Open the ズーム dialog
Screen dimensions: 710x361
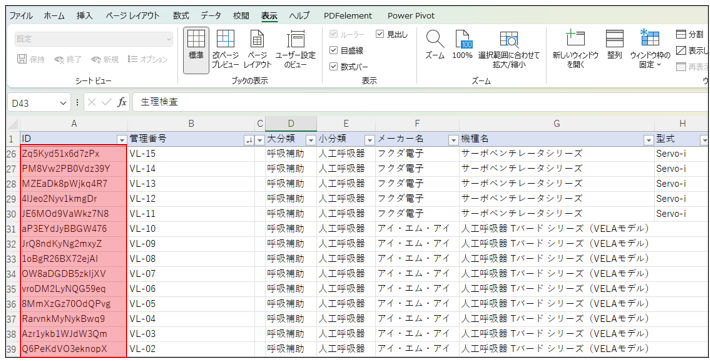coord(435,45)
